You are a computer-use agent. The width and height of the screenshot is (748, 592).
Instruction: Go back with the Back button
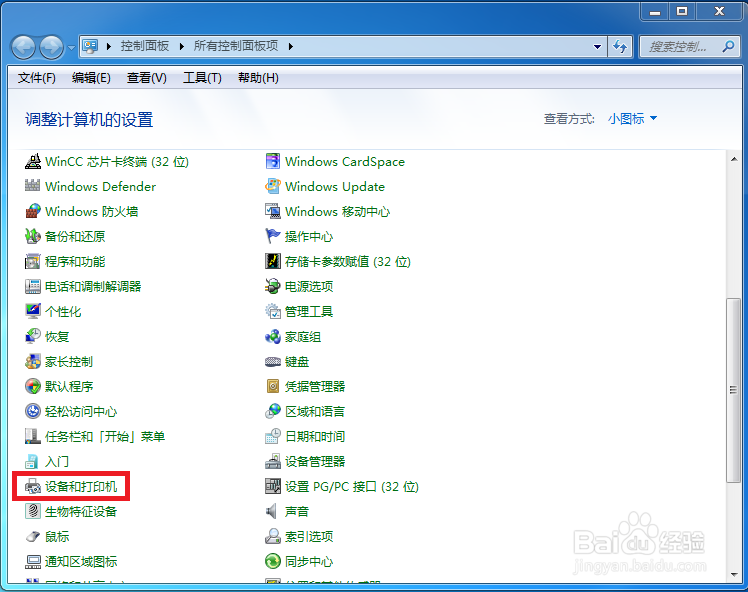pos(23,47)
